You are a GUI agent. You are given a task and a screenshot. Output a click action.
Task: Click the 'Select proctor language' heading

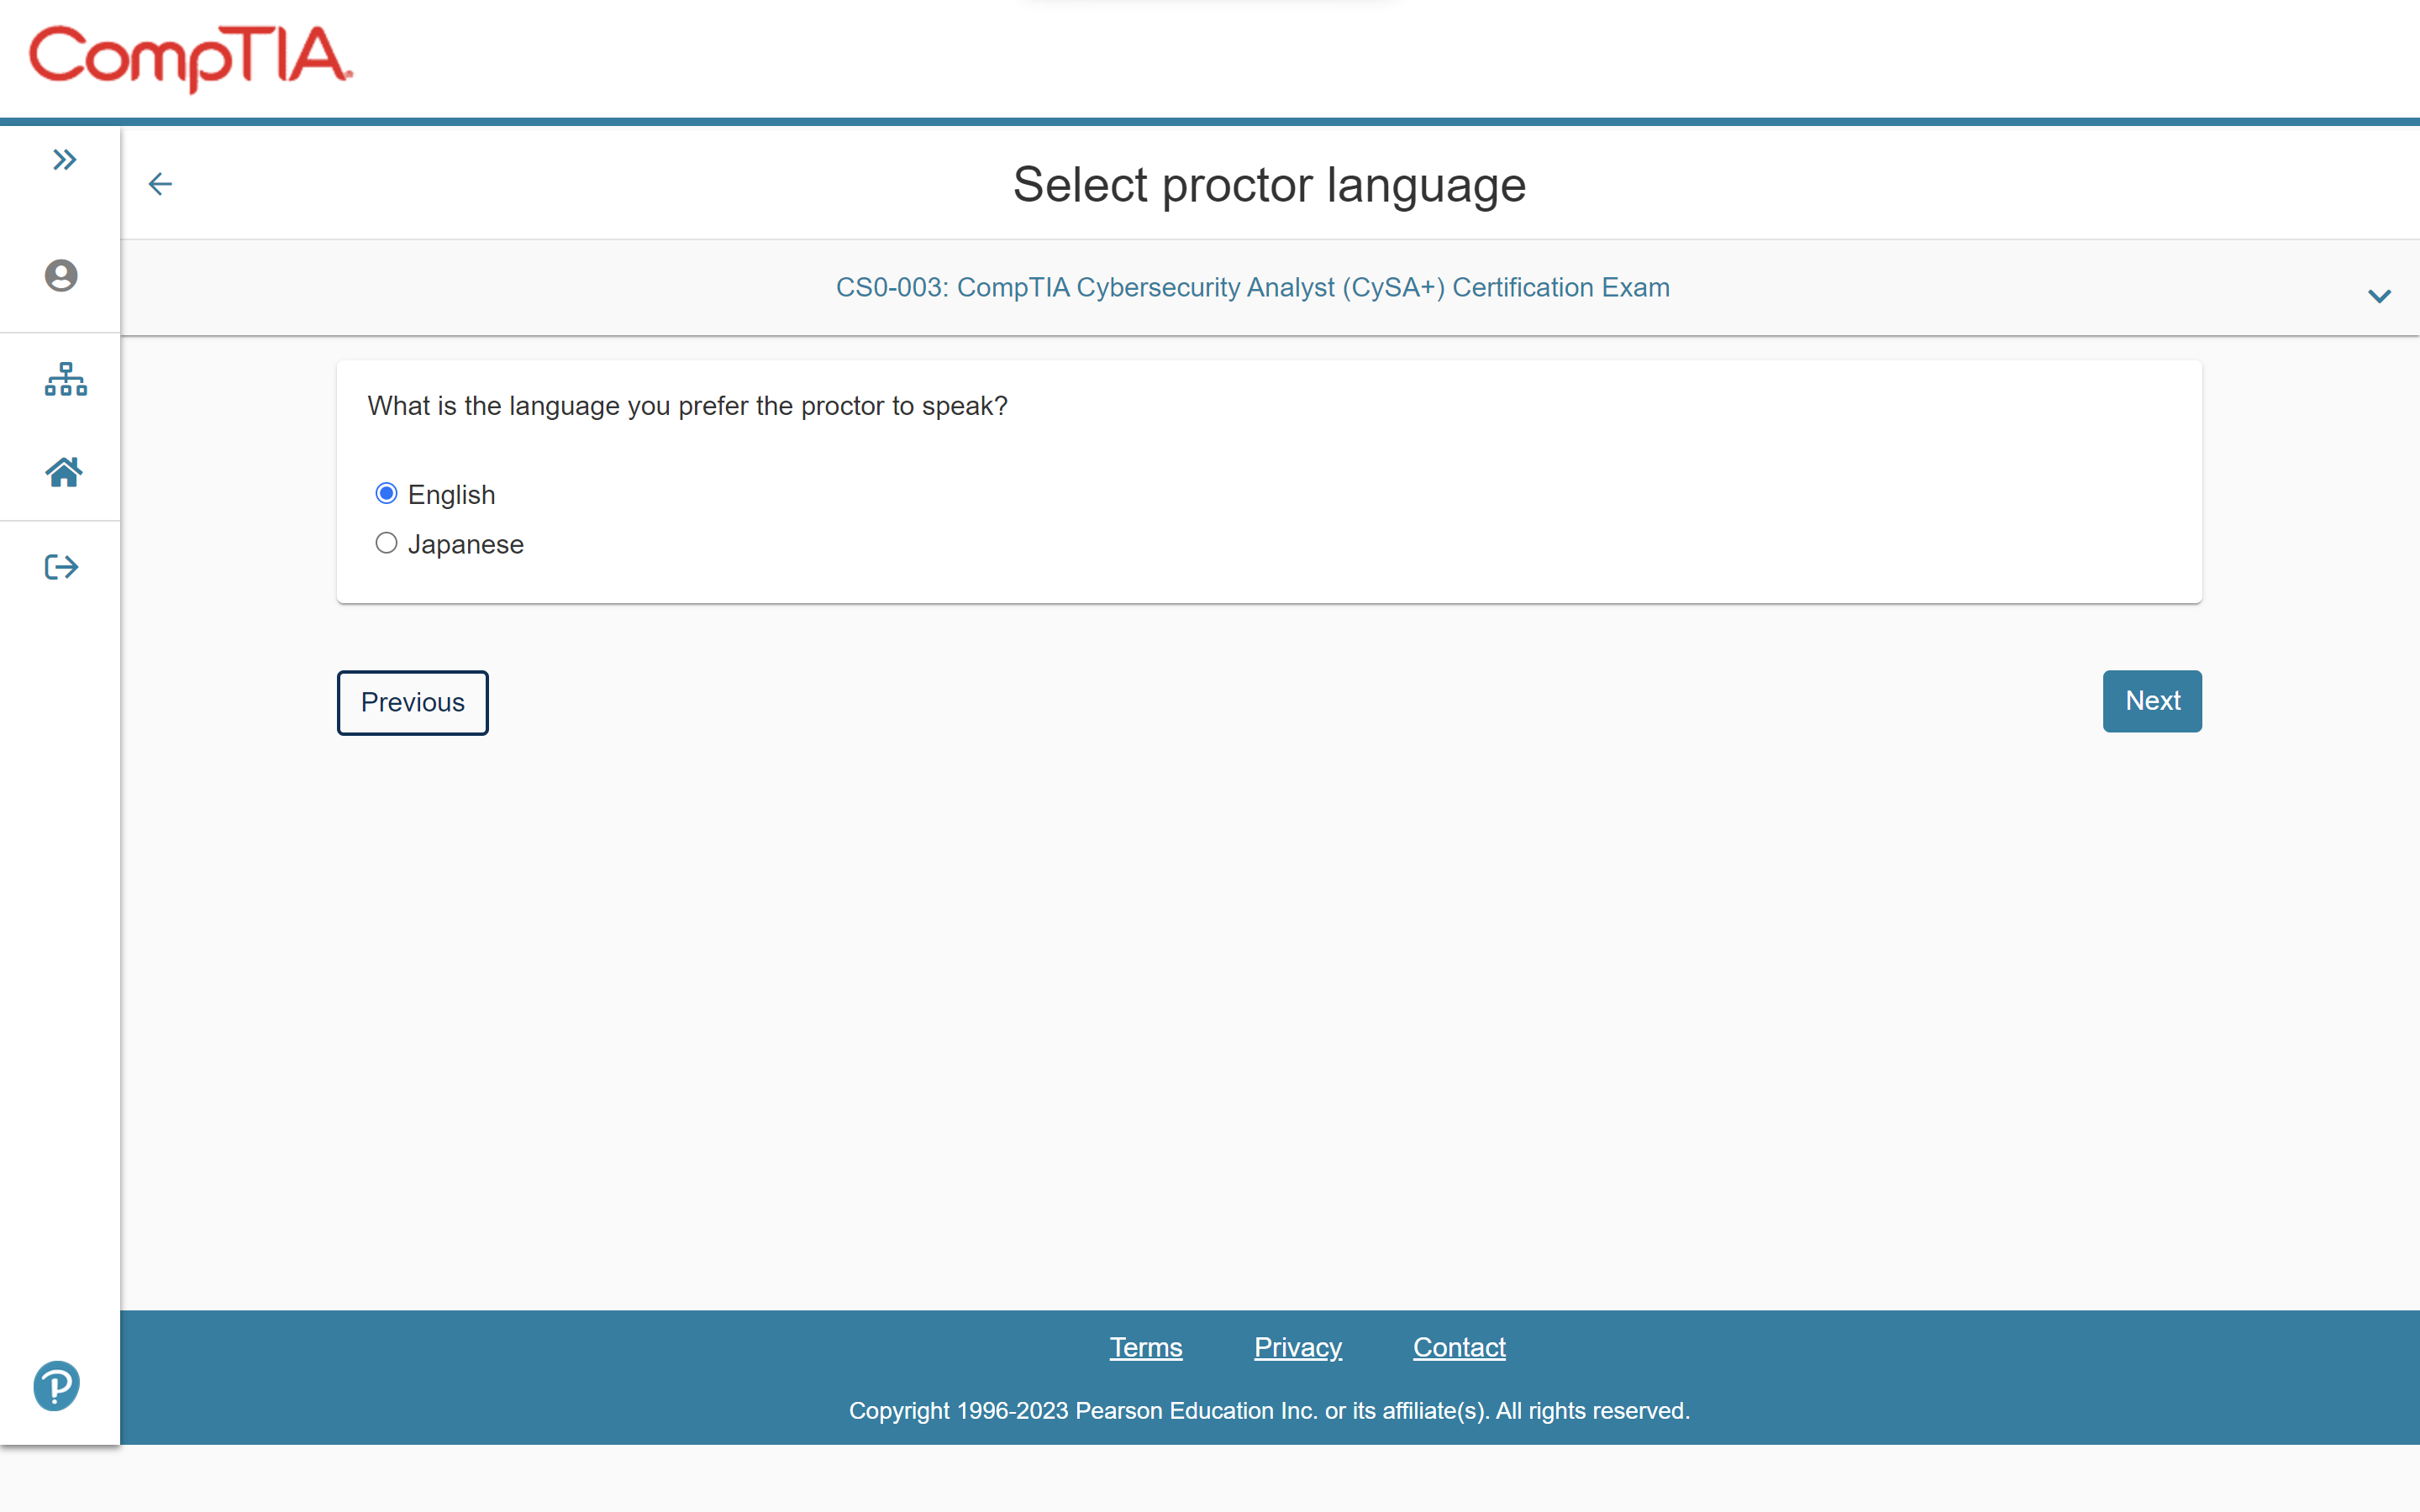1269,185
